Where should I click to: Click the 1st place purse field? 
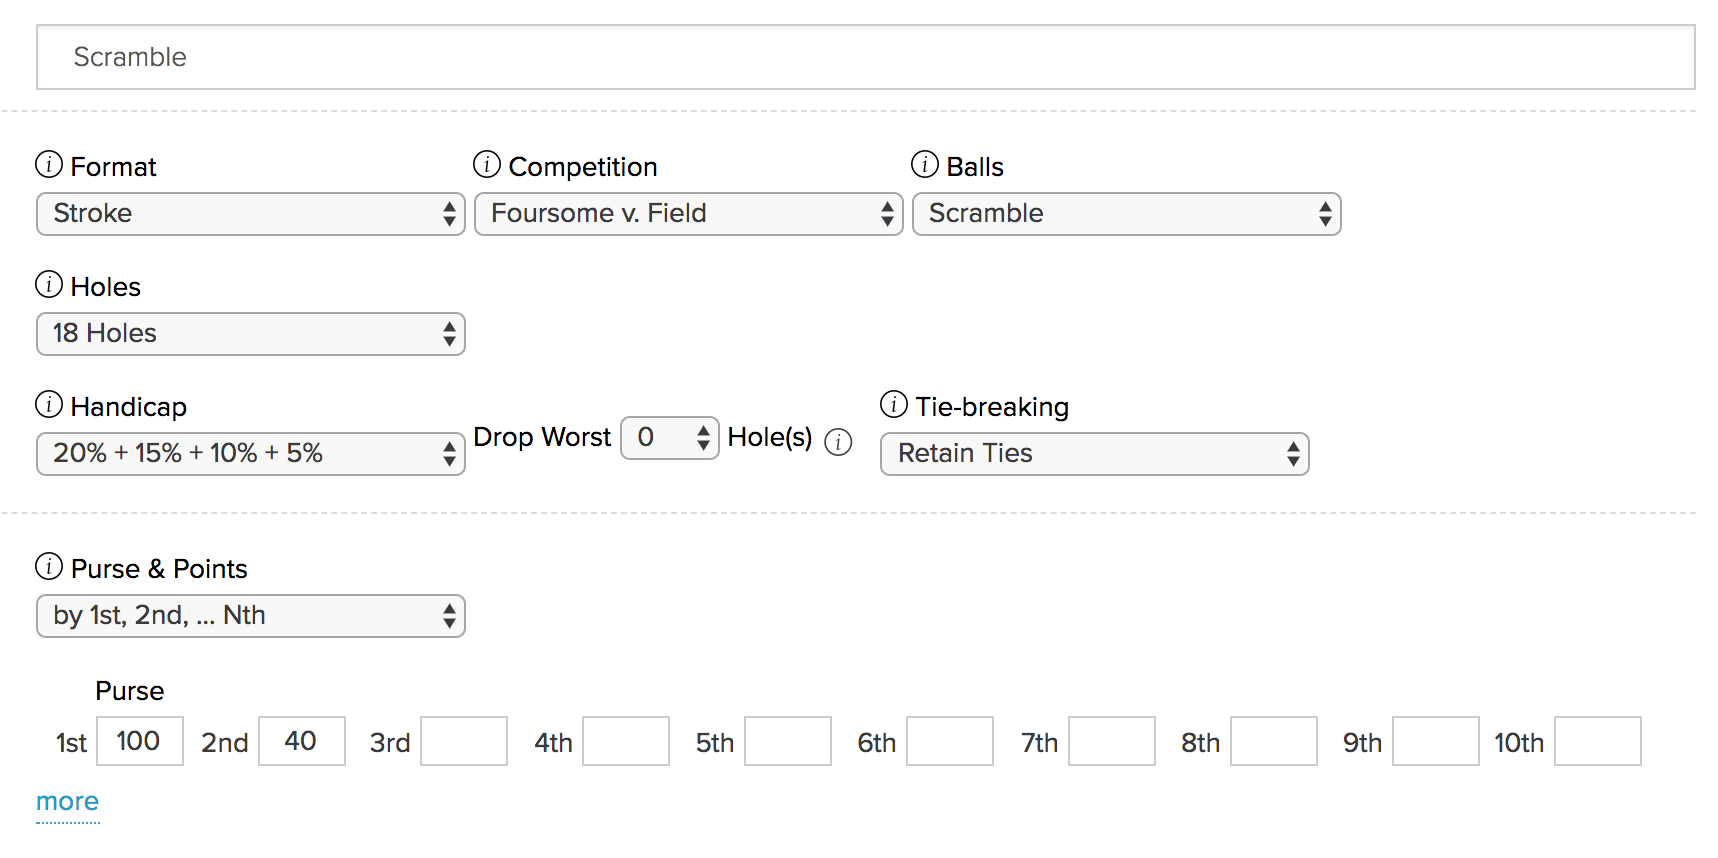(x=140, y=741)
